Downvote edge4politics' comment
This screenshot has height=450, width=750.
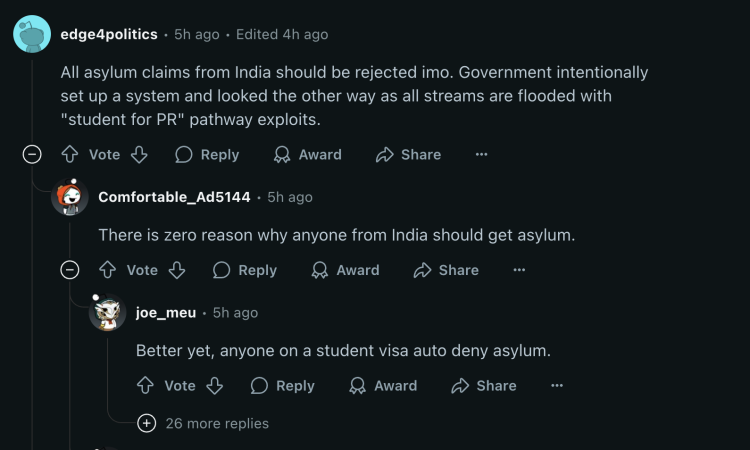tap(139, 154)
